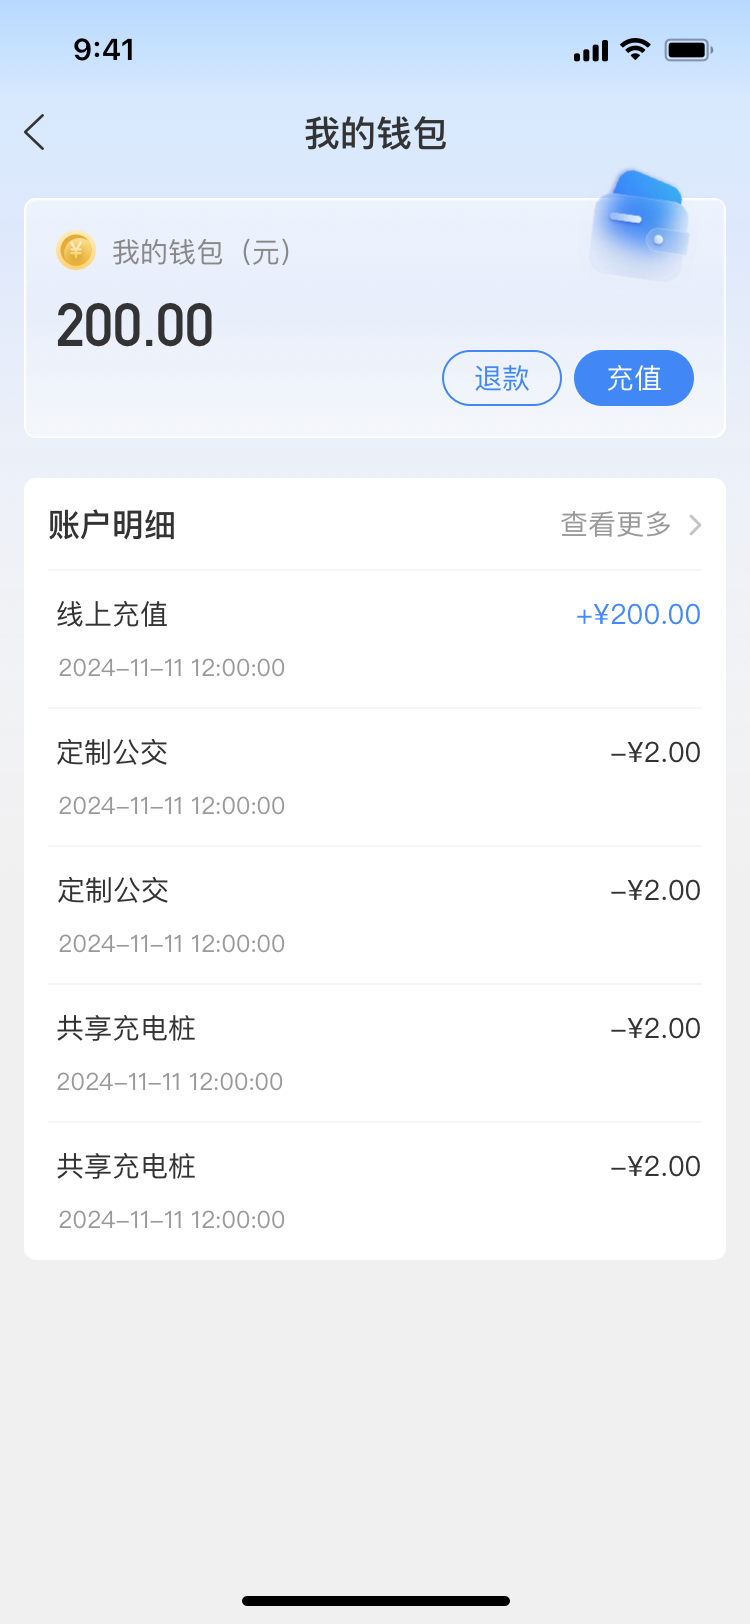This screenshot has height=1624, width=750.
Task: Tap the back arrow in the header
Action: coord(35,132)
